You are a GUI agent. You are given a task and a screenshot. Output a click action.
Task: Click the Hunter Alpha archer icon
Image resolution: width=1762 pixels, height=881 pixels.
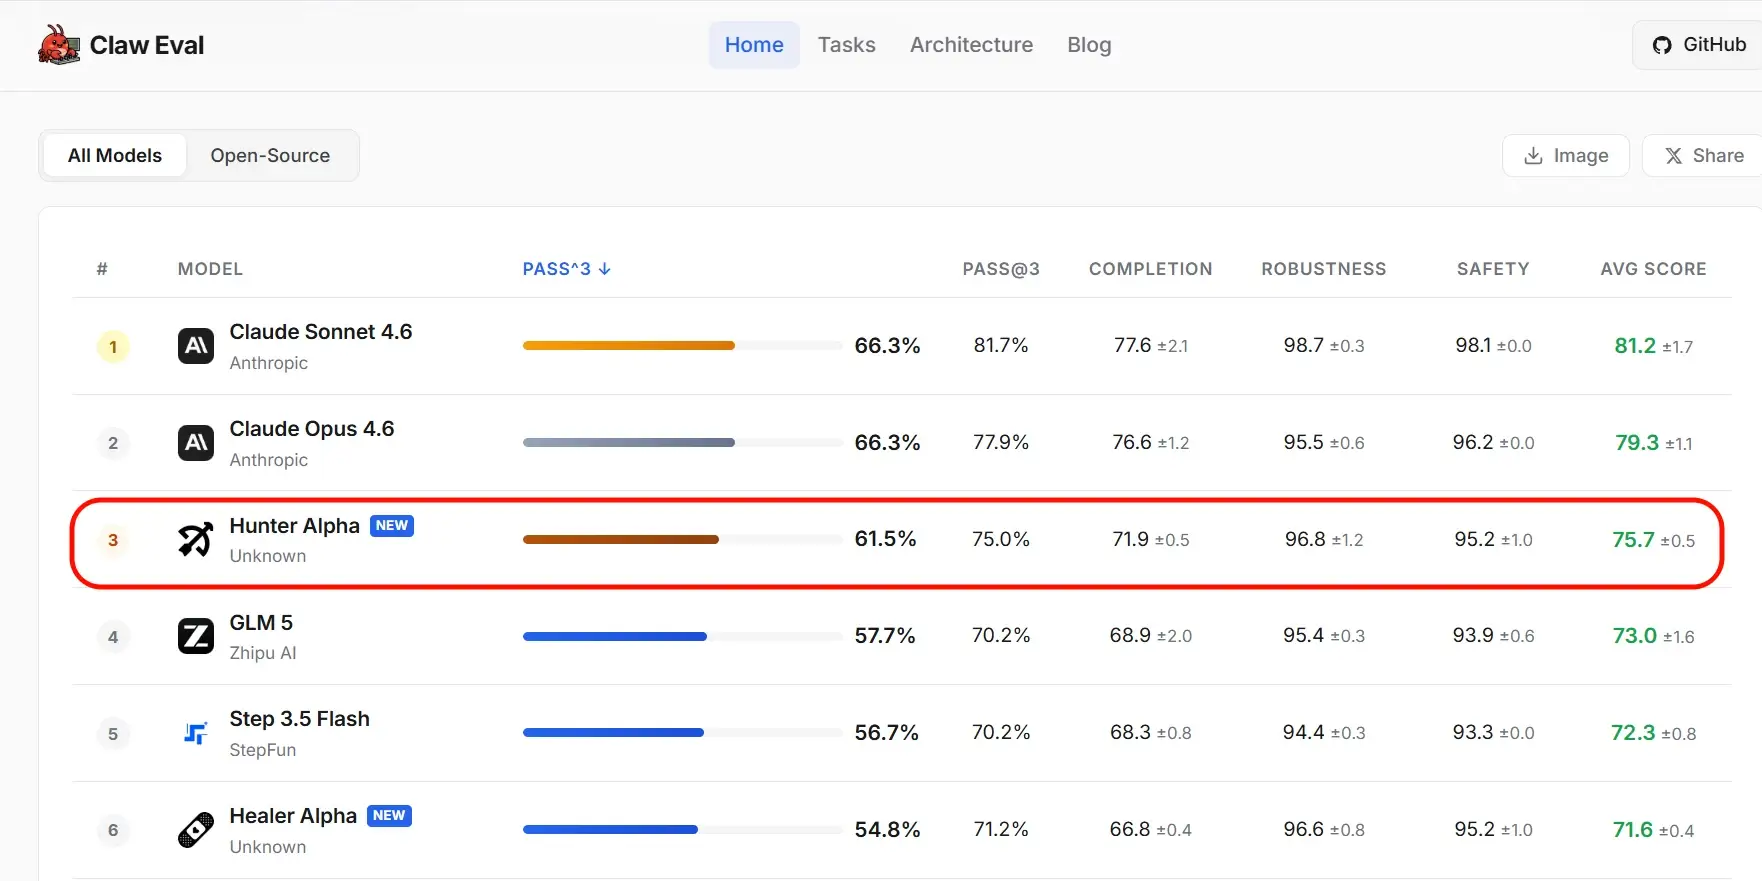196,540
